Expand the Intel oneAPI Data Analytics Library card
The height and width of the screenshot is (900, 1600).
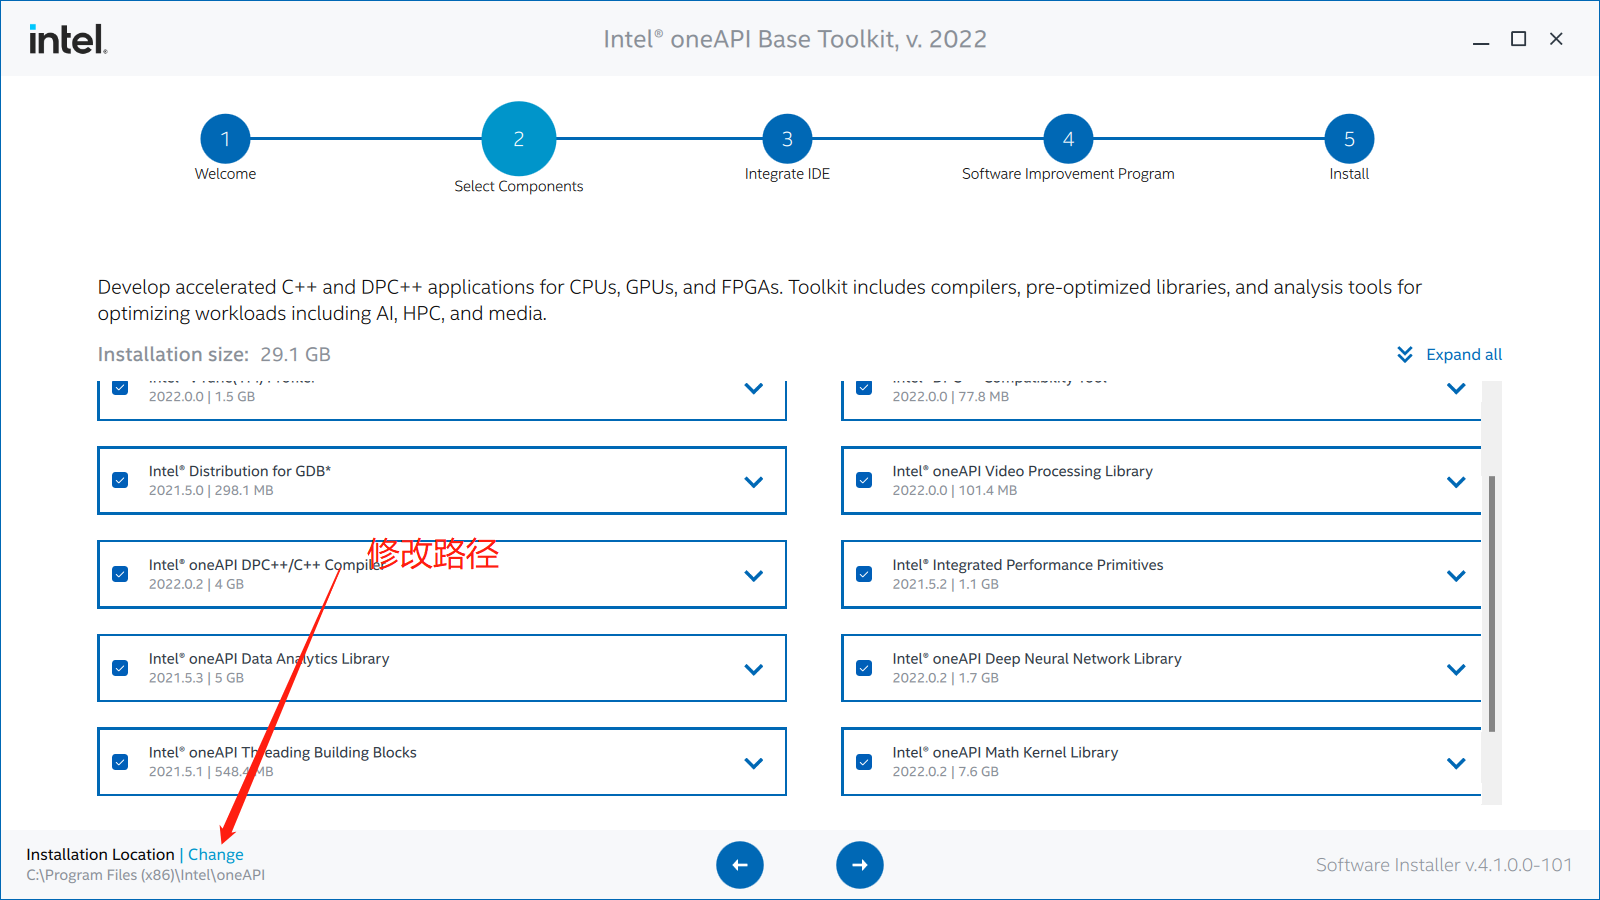(754, 668)
